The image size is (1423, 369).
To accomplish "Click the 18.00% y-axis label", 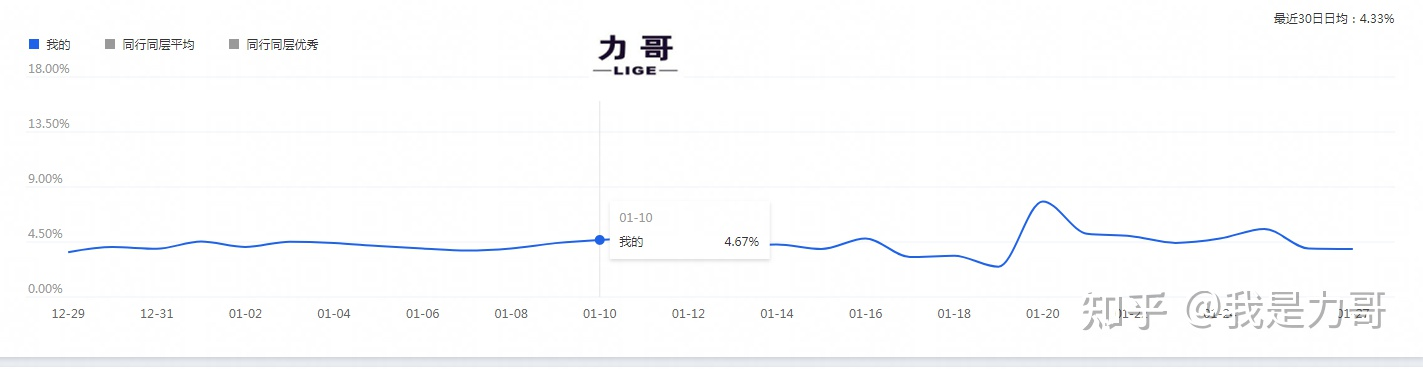I will click(50, 69).
